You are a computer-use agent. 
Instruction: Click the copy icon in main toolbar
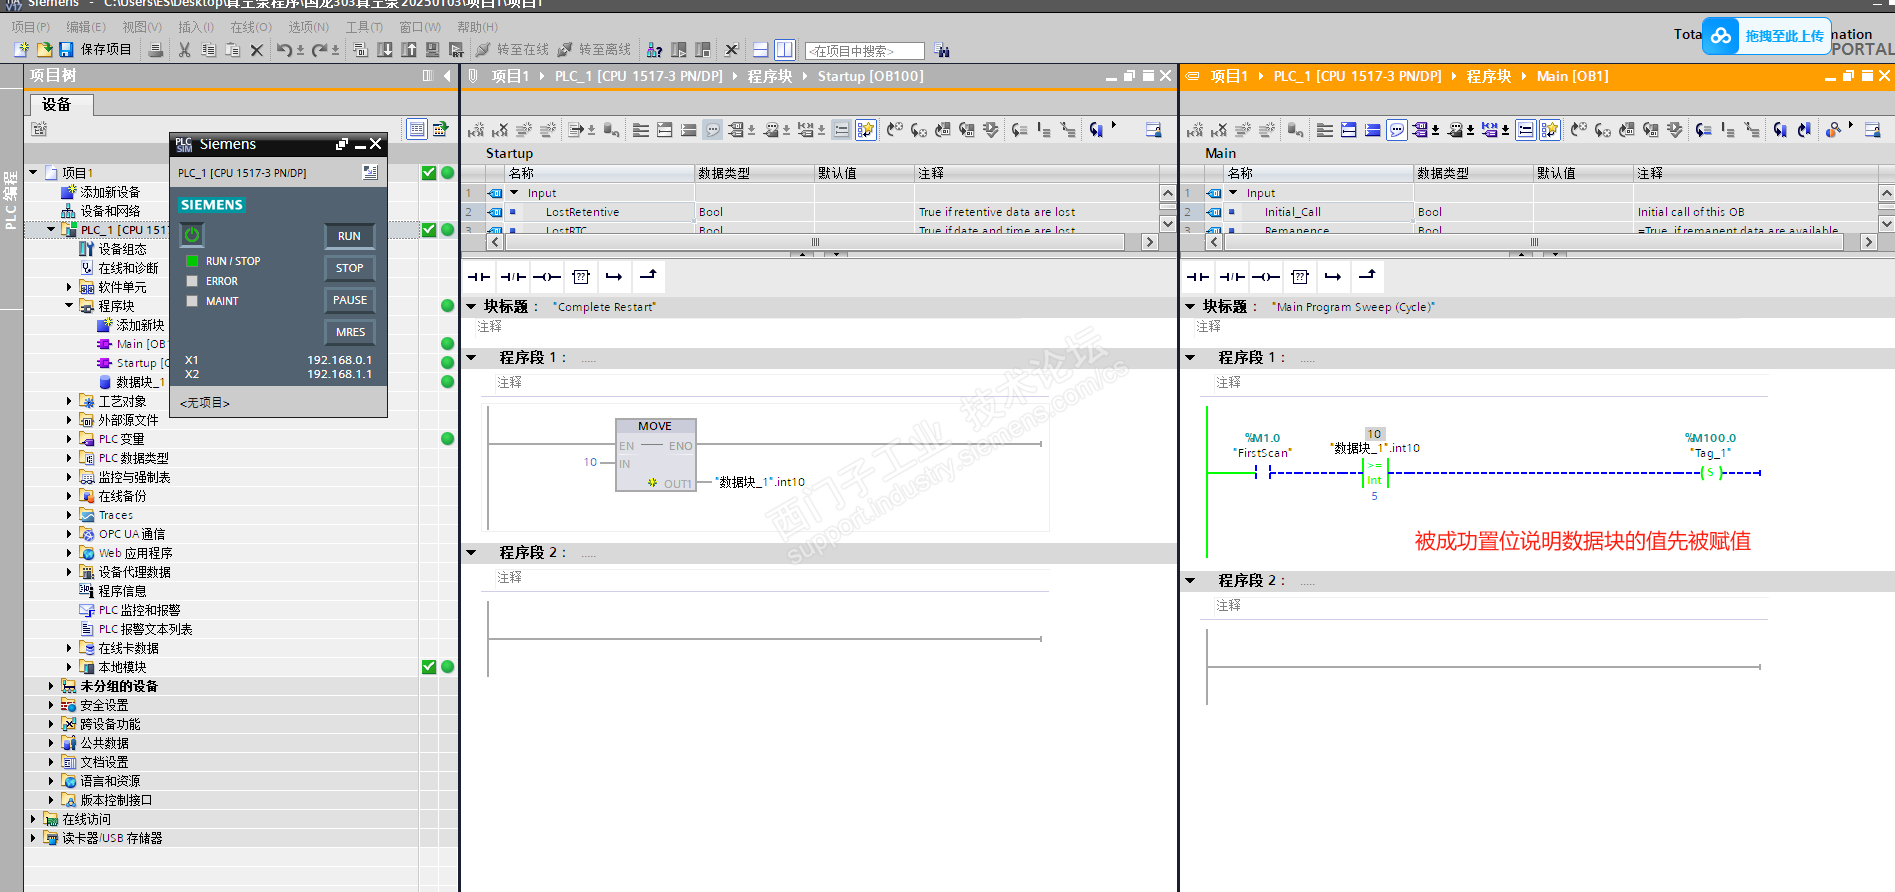208,50
